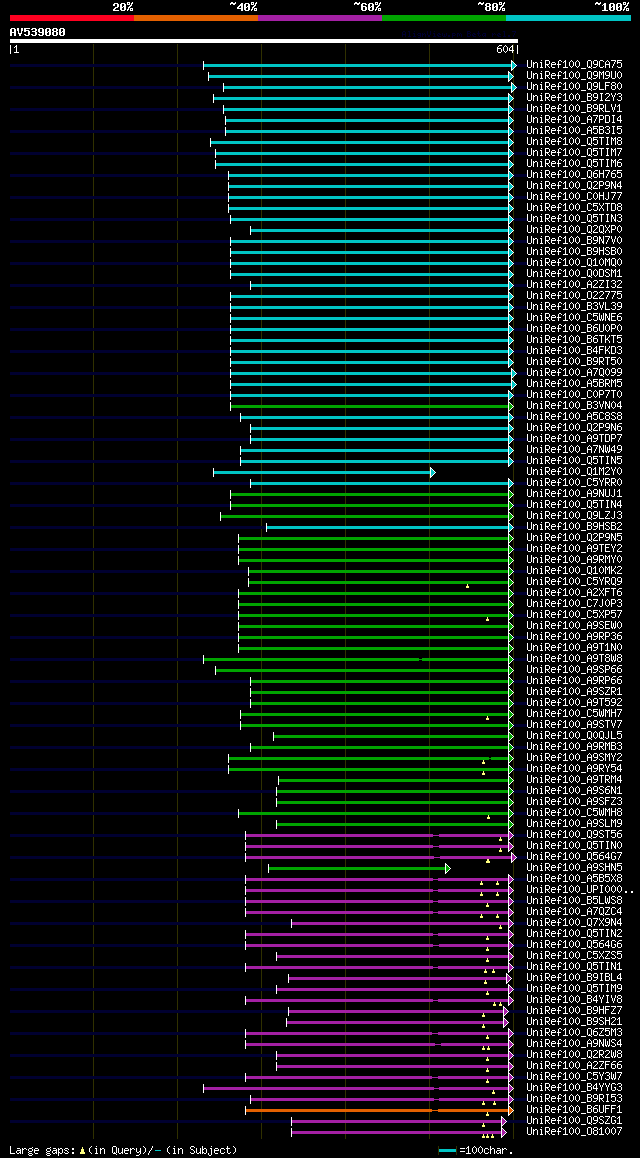Select label UniRef100_B3VN04

pyautogui.click(x=574, y=405)
